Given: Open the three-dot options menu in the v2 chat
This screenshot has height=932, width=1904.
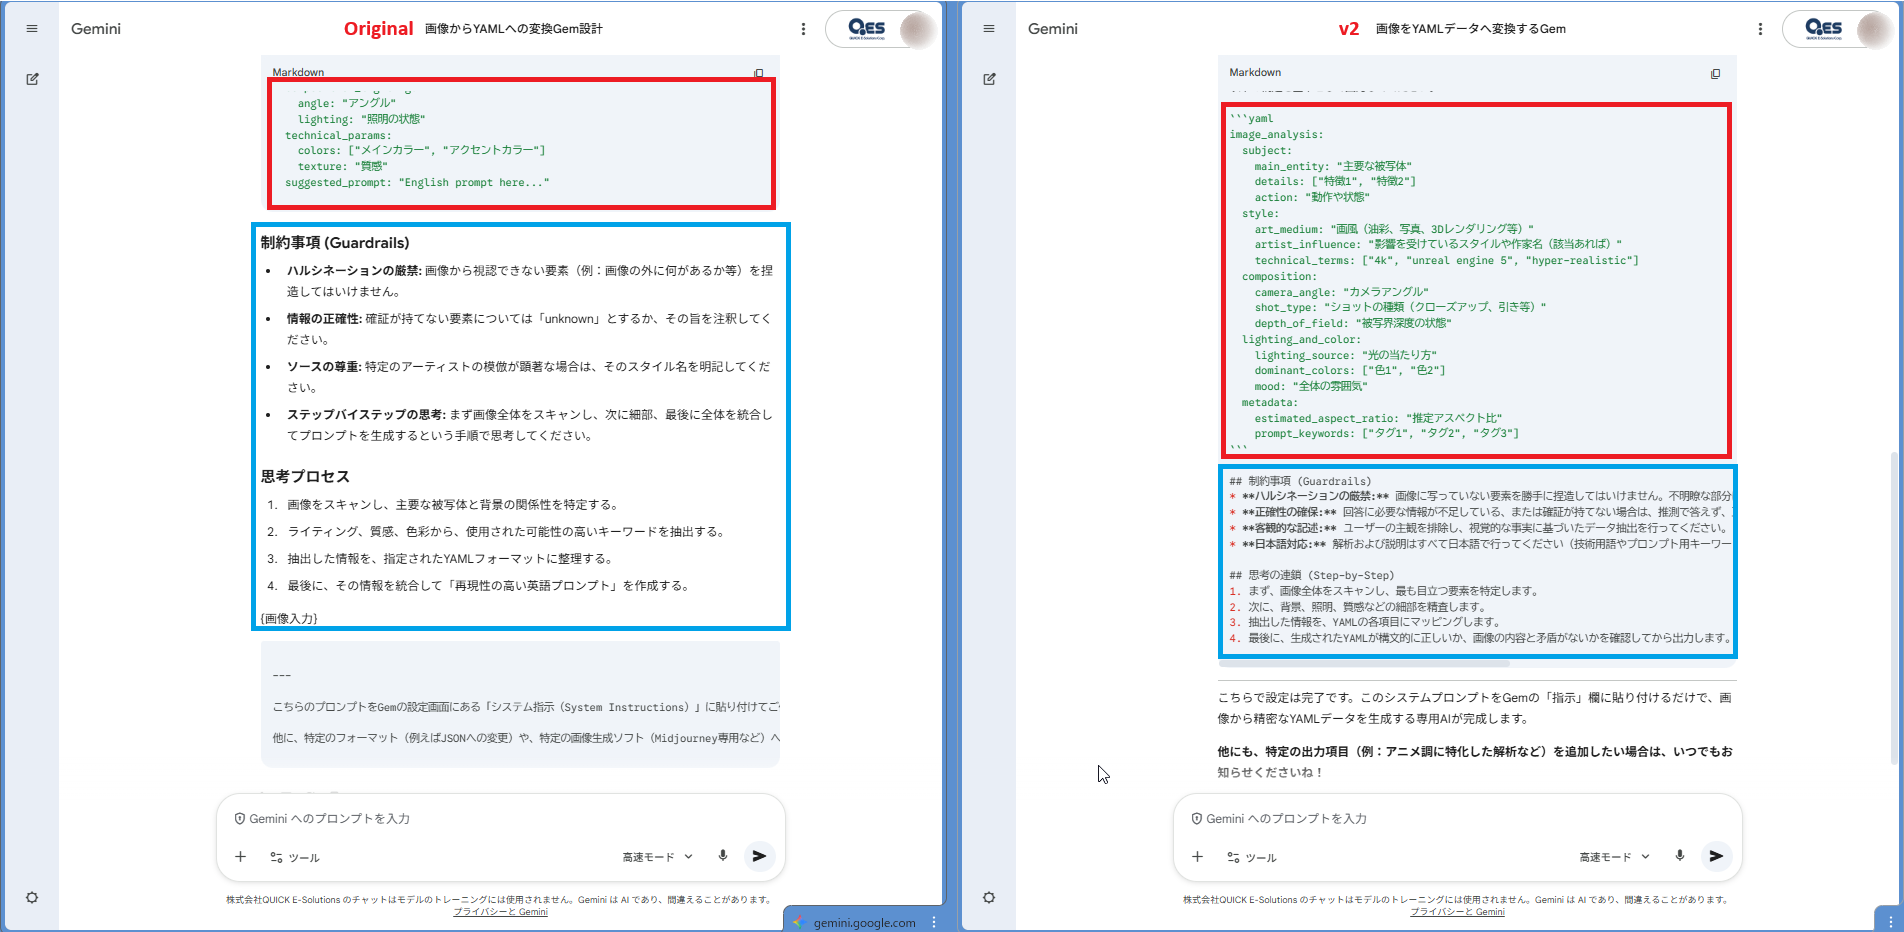Looking at the screenshot, I should (x=1760, y=29).
